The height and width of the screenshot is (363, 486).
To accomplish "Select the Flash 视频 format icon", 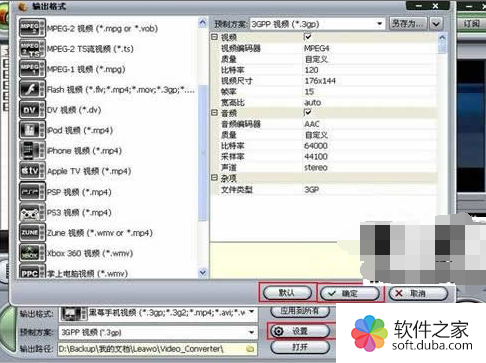I will click(32, 89).
